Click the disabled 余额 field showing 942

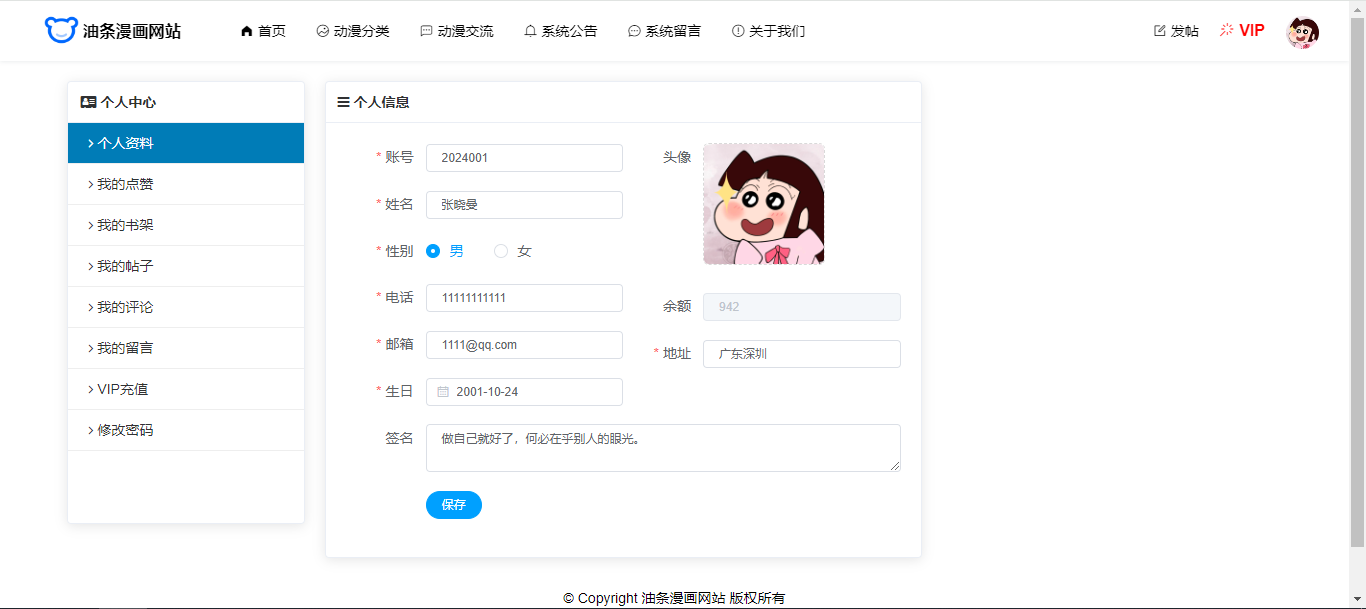(802, 307)
